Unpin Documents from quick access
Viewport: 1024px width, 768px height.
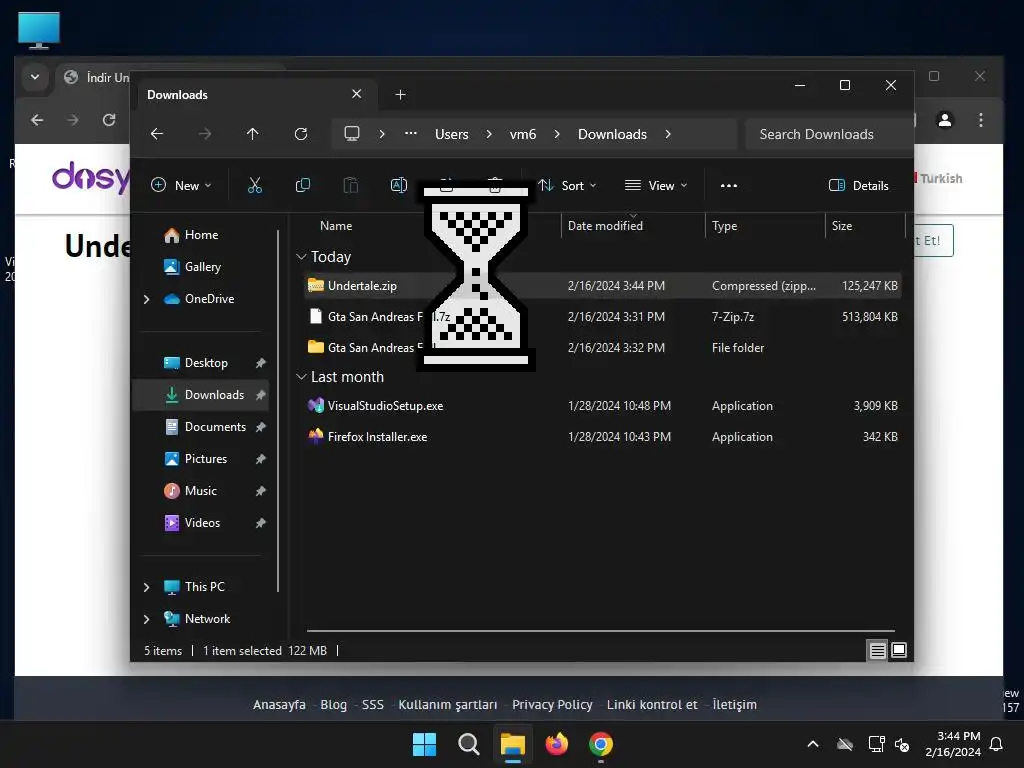(x=261, y=427)
